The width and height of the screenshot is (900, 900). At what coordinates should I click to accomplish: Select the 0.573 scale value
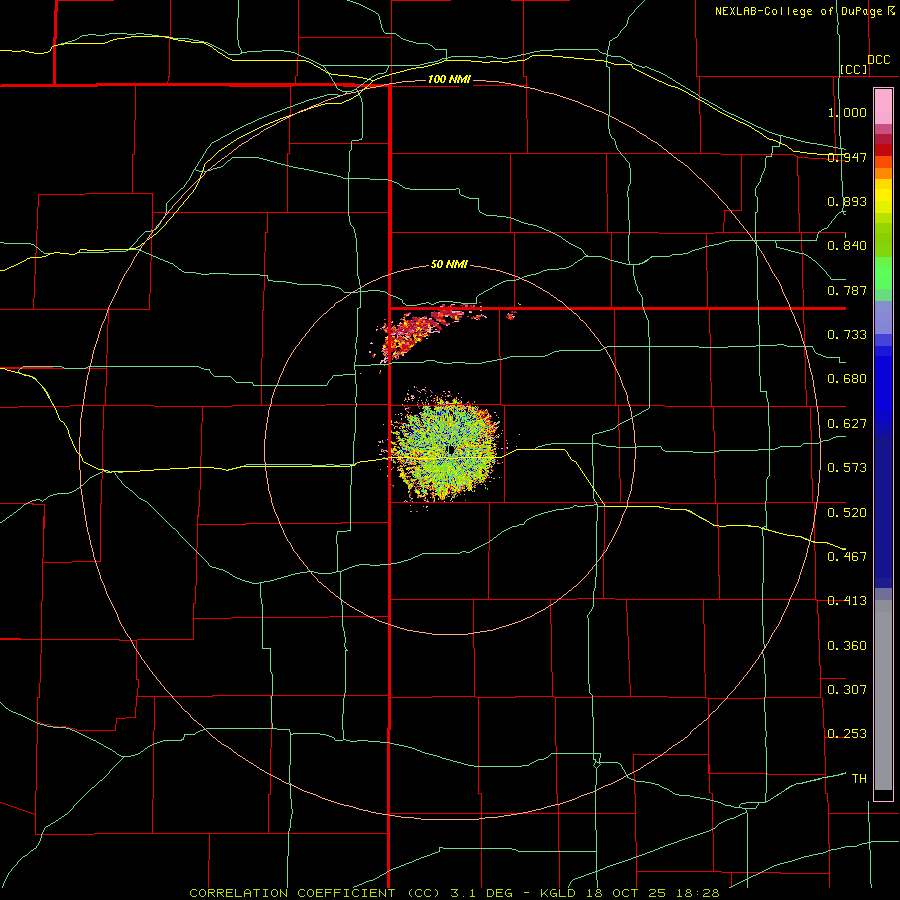coord(847,468)
